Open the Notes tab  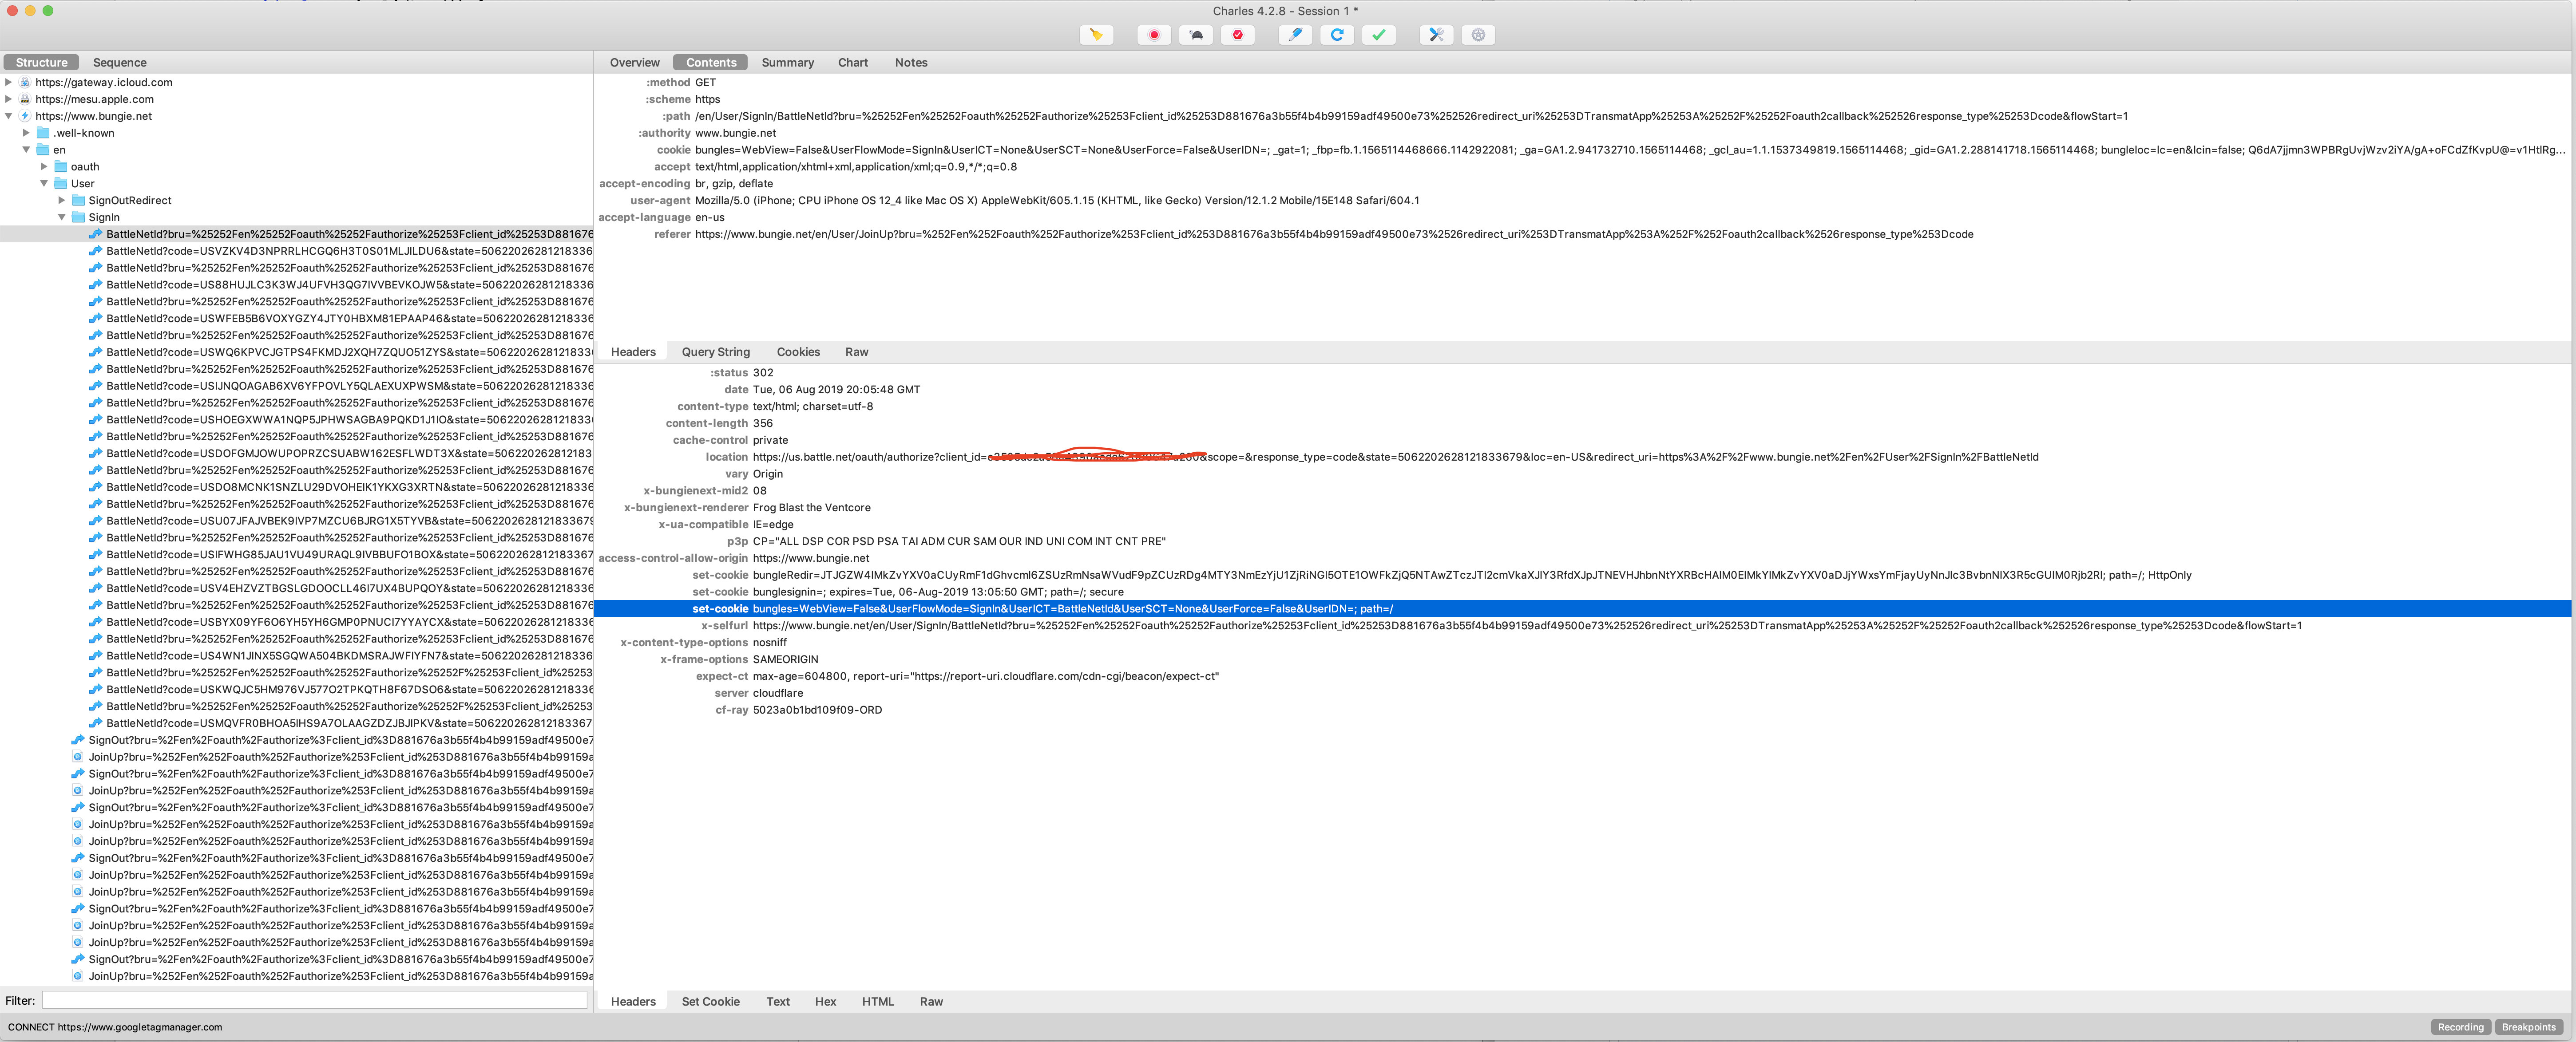click(x=911, y=62)
